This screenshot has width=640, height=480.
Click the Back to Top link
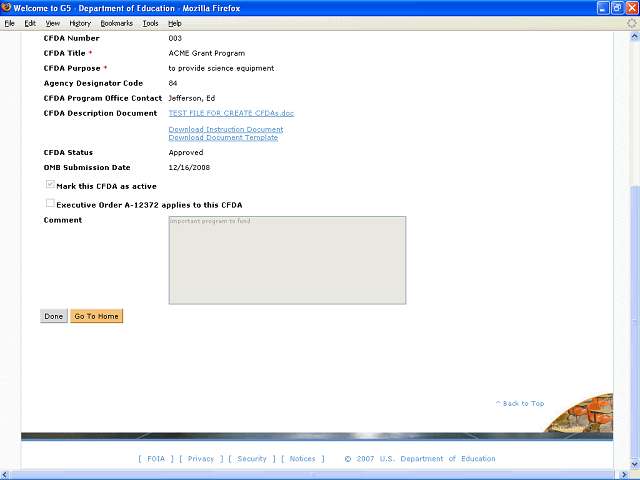(520, 403)
